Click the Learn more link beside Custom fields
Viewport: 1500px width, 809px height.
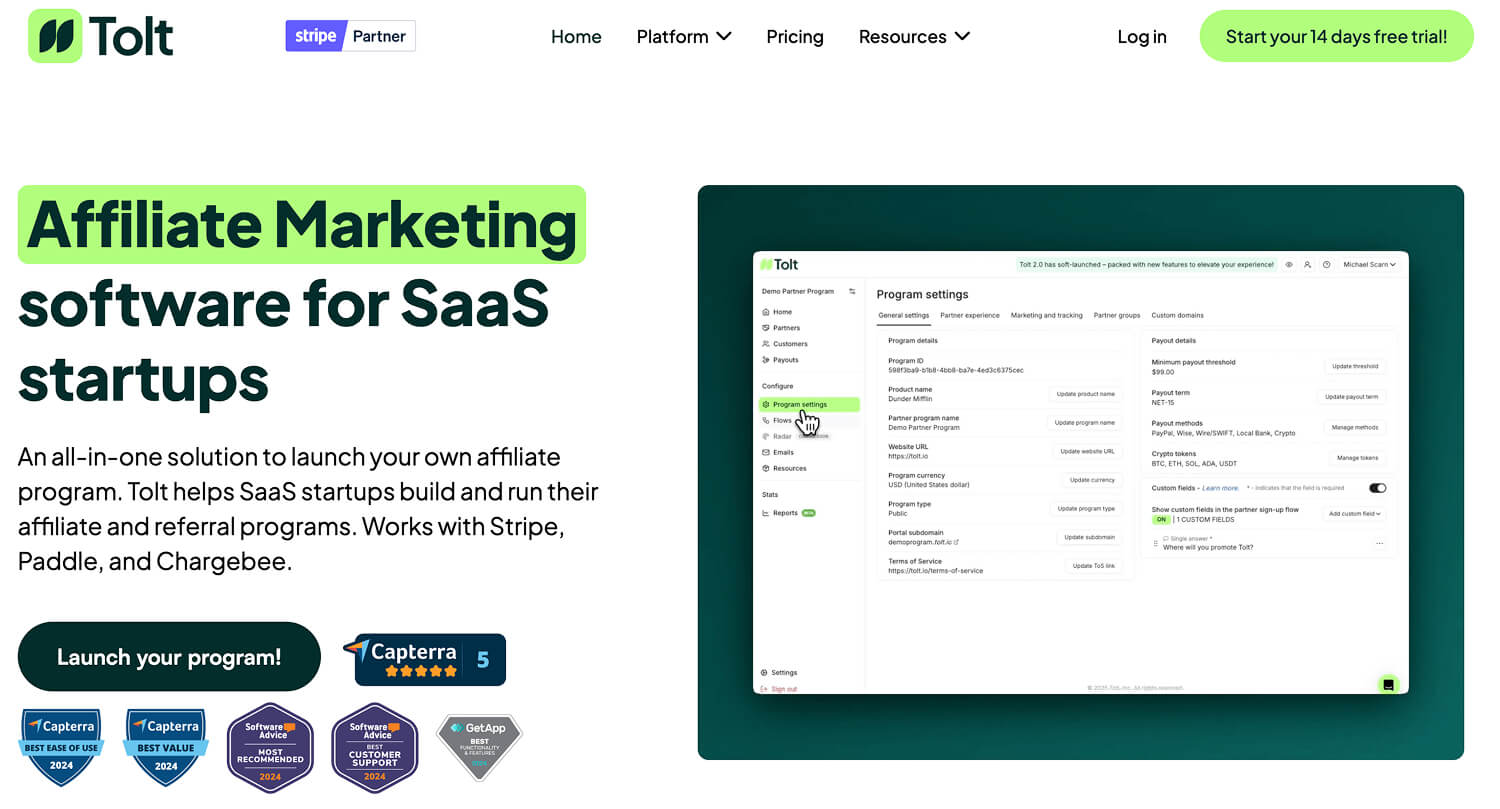pos(1220,488)
